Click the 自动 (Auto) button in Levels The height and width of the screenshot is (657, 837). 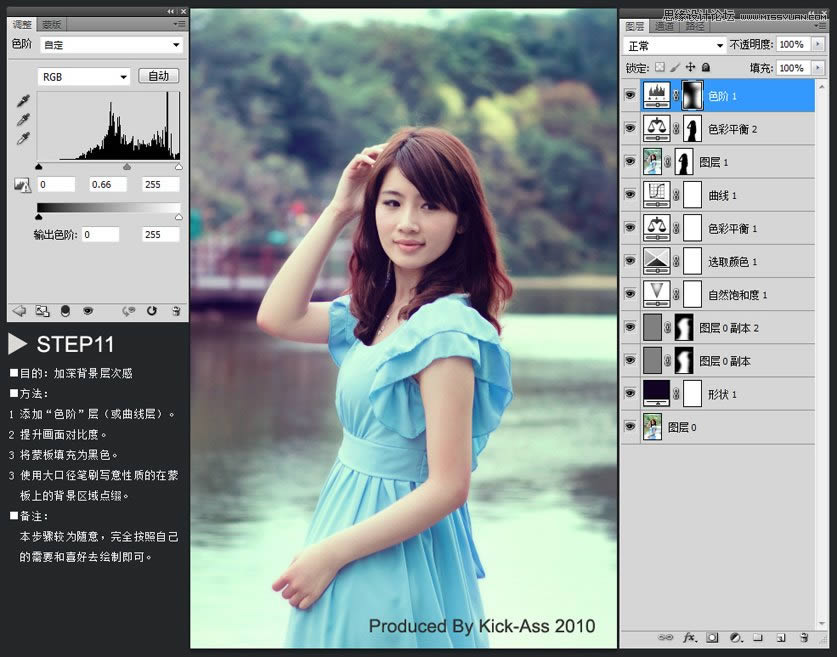pyautogui.click(x=158, y=76)
